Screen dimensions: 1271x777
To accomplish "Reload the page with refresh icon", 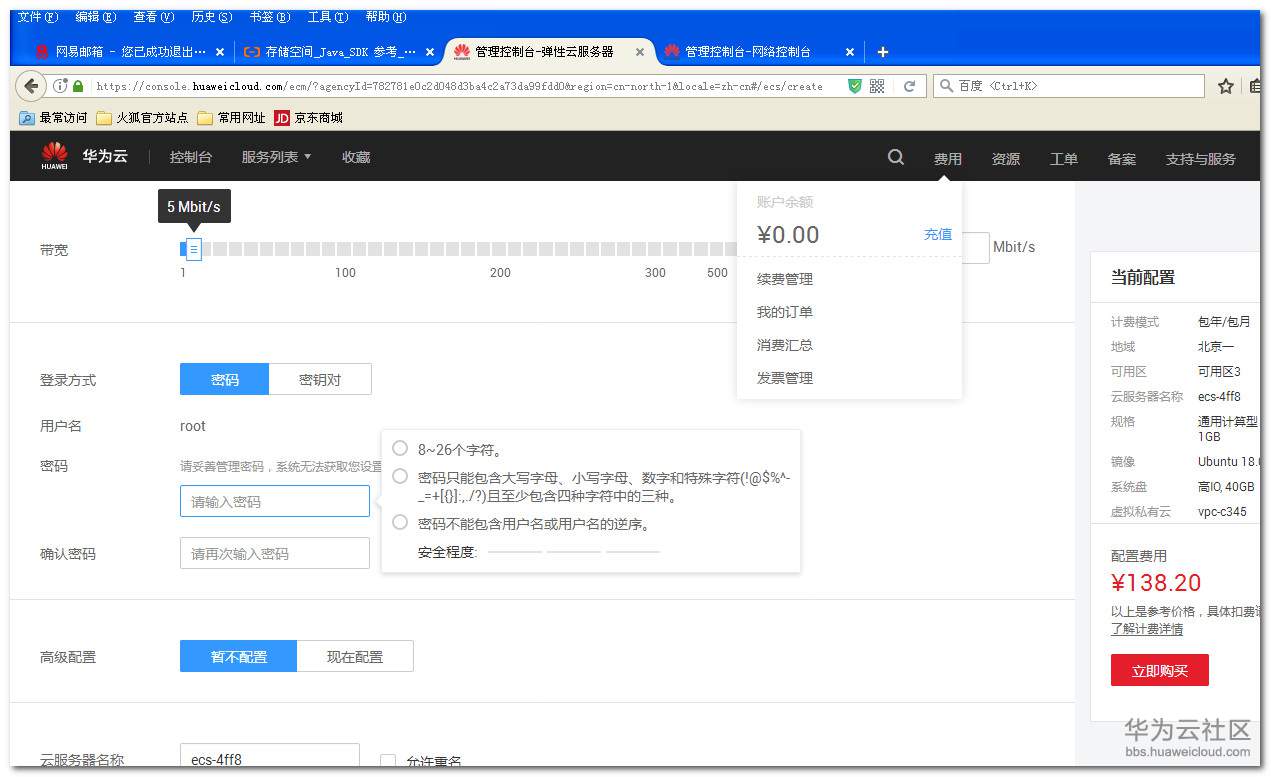I will pos(909,87).
